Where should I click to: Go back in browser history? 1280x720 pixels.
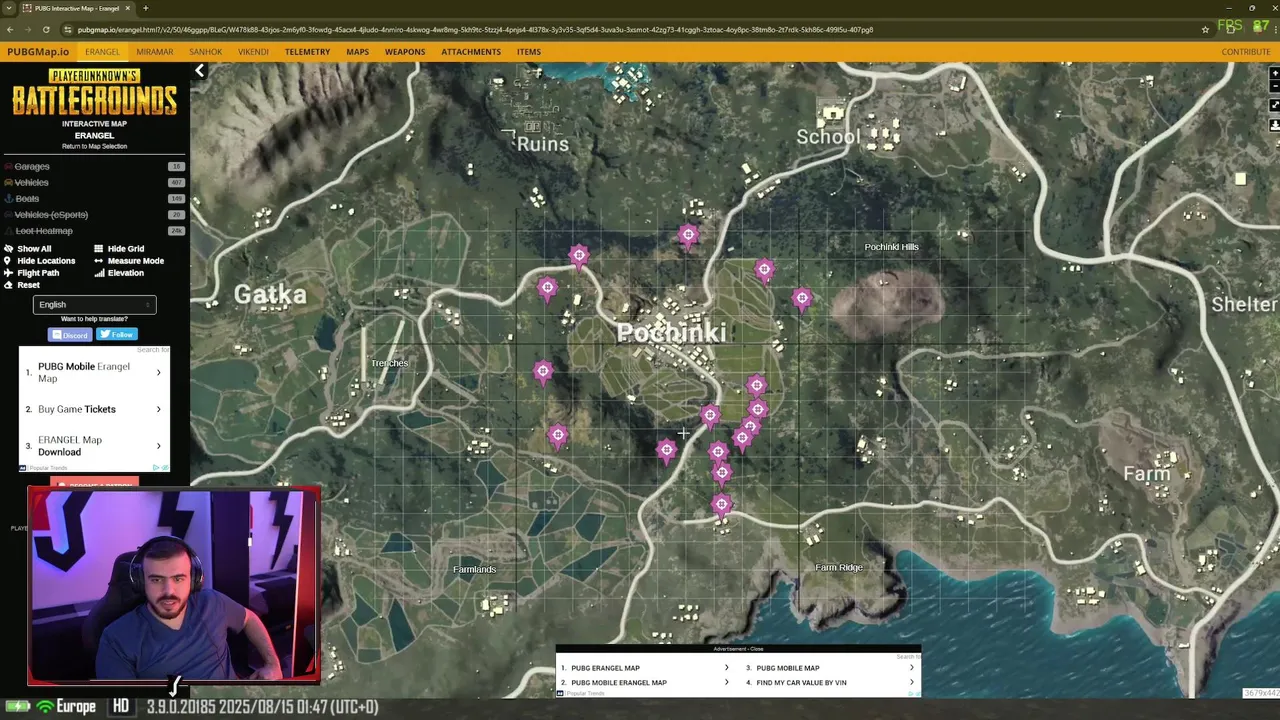coord(10,29)
